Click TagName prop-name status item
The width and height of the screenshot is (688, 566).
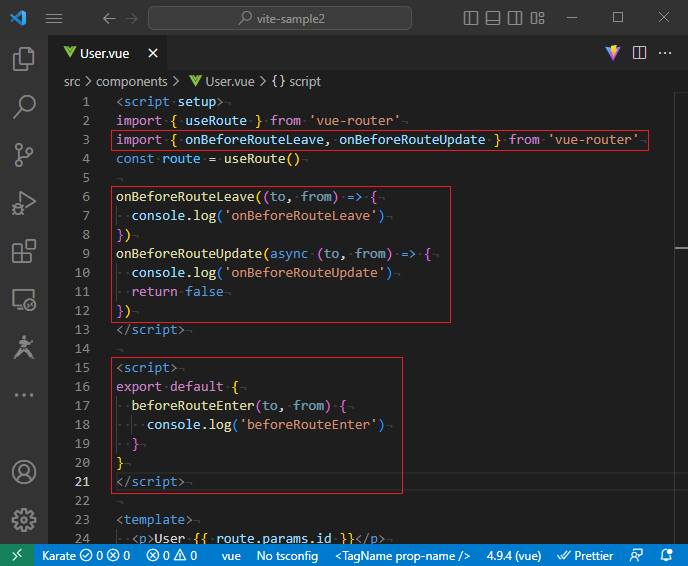402,556
